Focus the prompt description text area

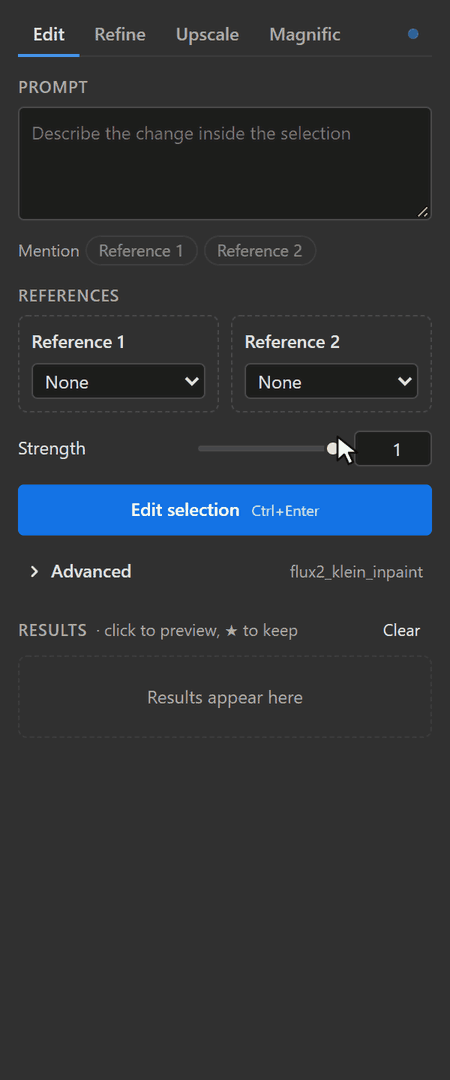click(x=225, y=163)
